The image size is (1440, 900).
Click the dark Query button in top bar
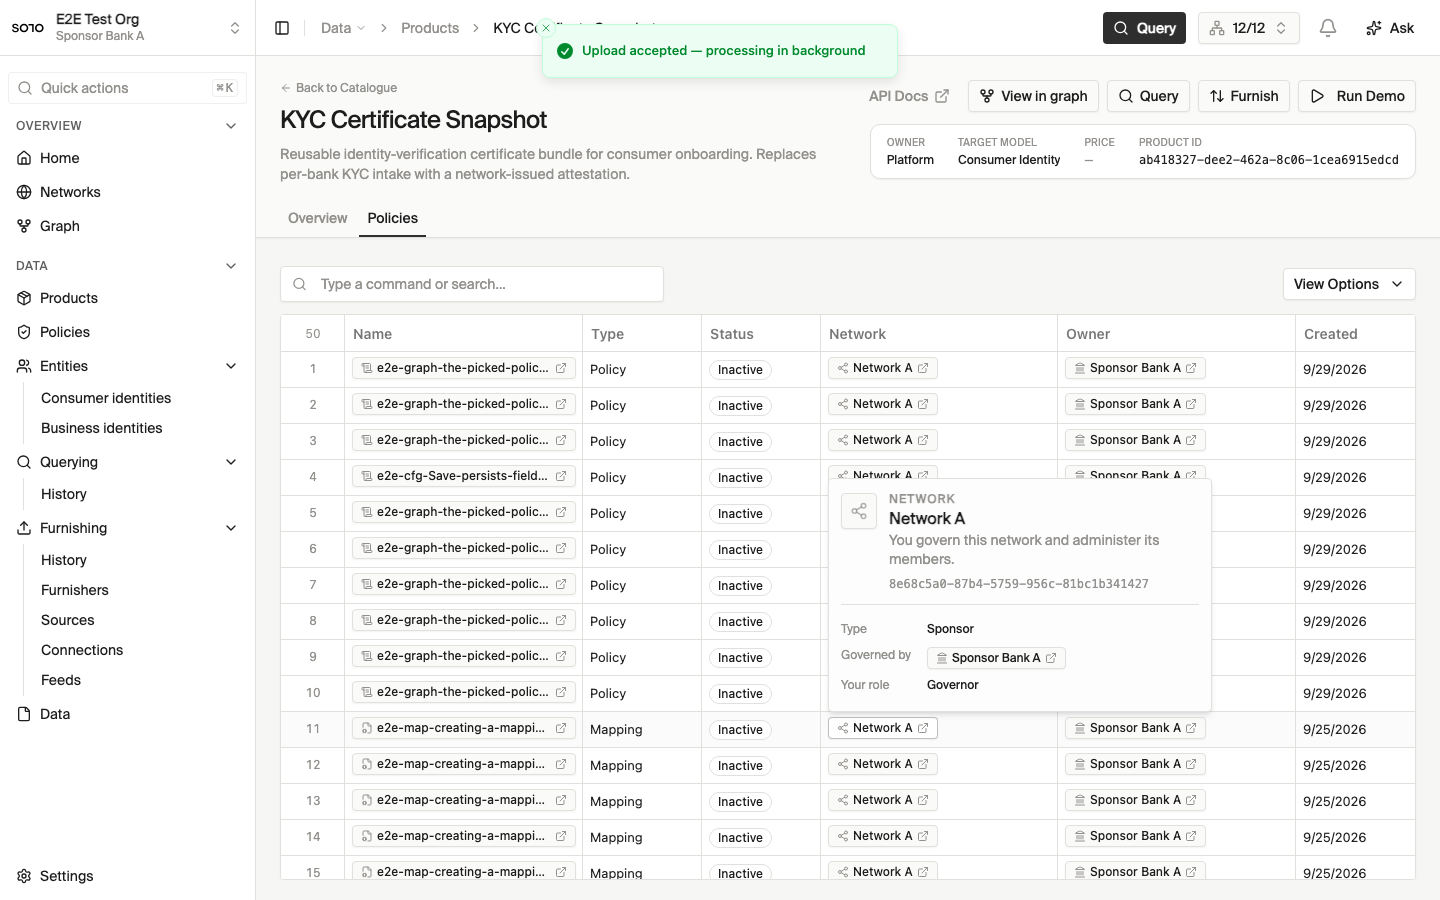[x=1144, y=28]
